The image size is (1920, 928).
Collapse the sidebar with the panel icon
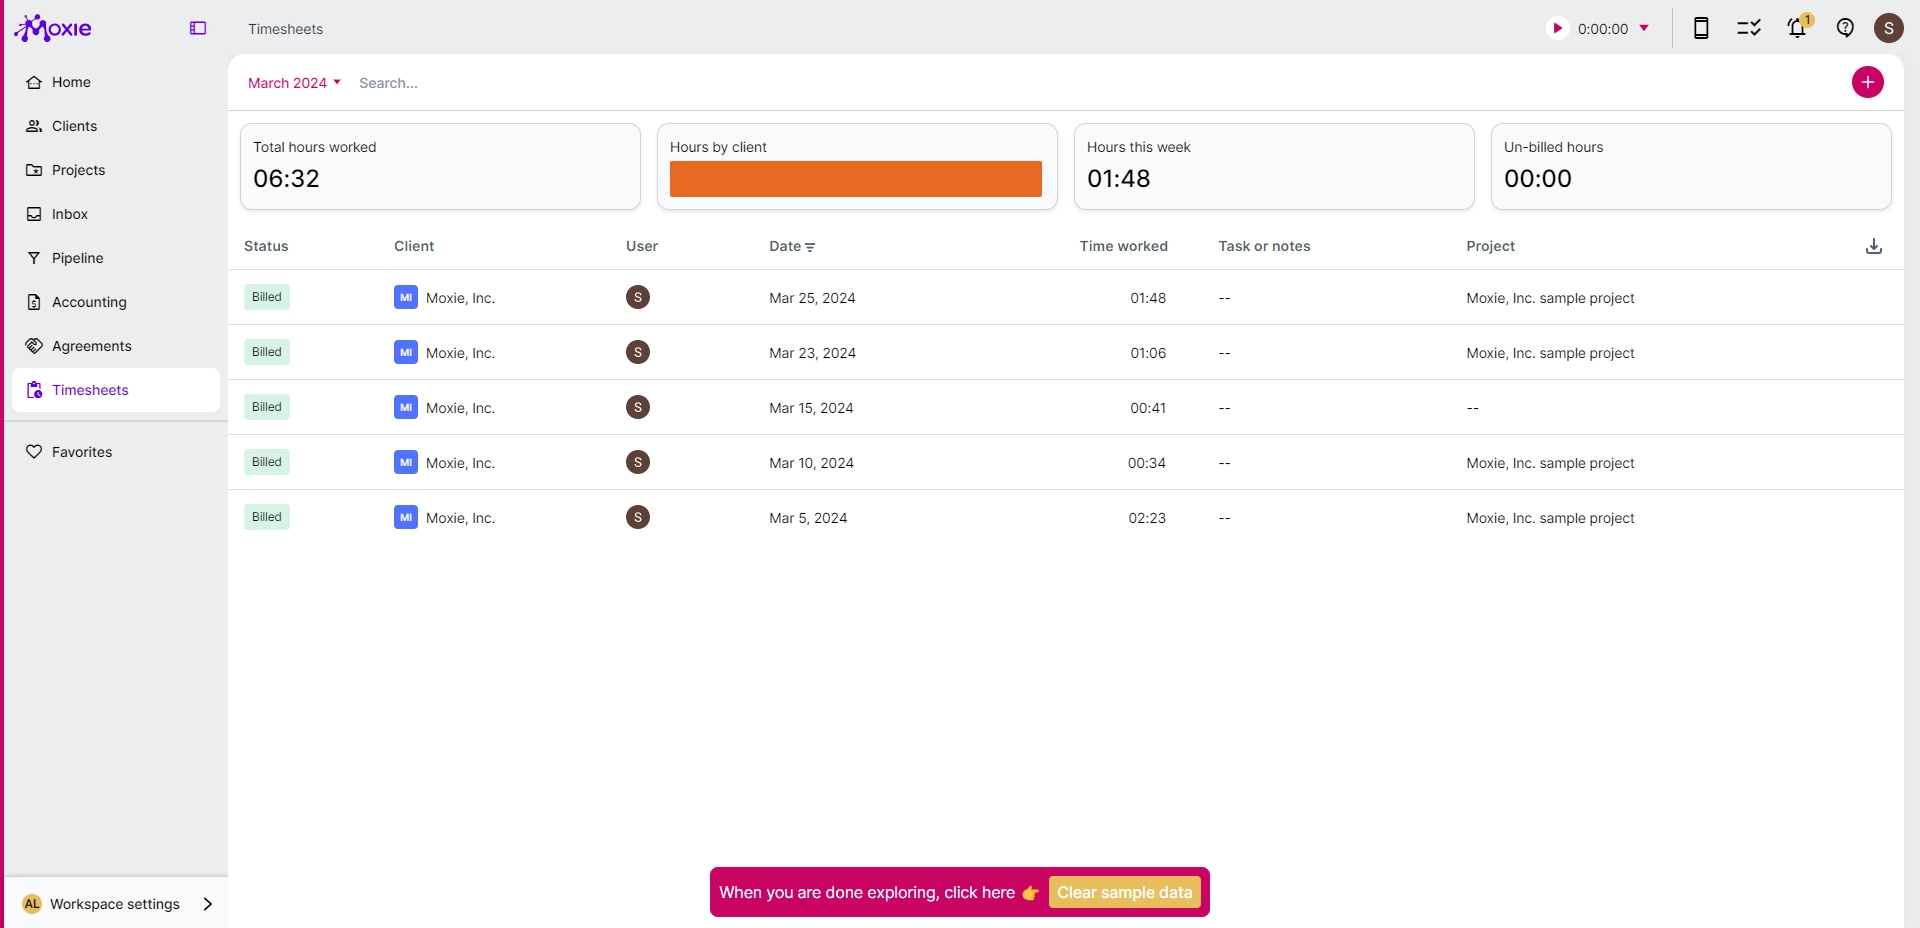pyautogui.click(x=197, y=28)
